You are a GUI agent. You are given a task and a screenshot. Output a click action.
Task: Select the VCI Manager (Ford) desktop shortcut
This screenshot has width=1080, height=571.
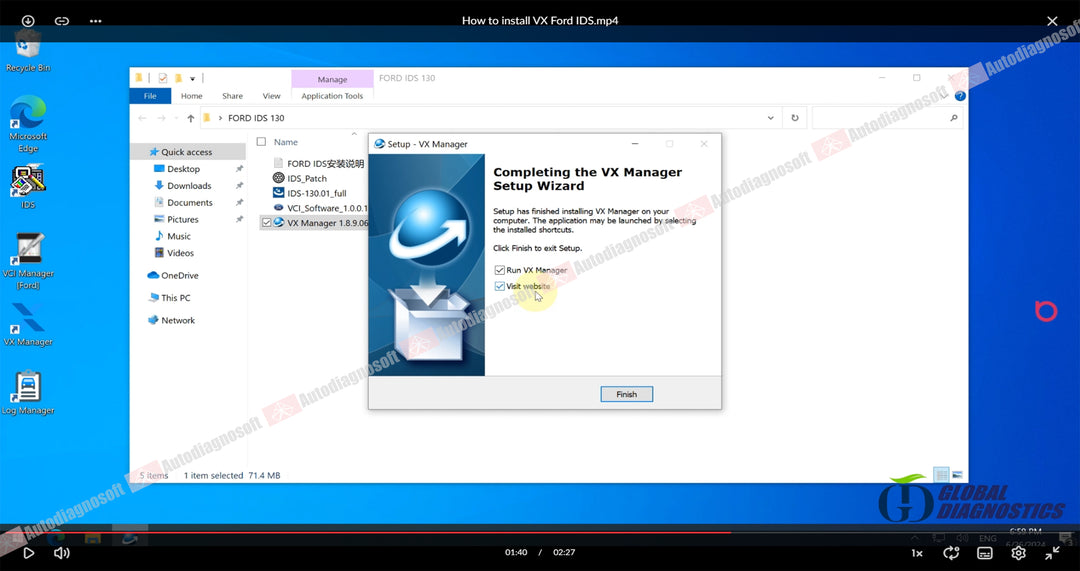click(28, 261)
